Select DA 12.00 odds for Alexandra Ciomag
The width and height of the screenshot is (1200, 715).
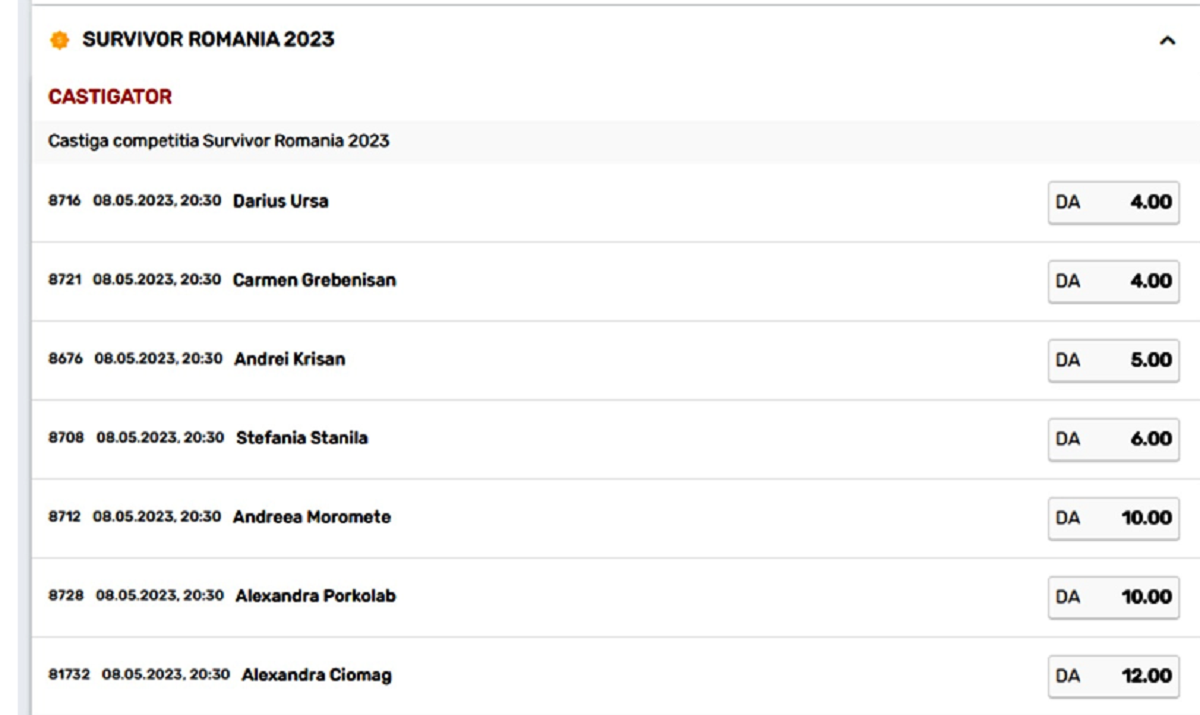pyautogui.click(x=1113, y=676)
